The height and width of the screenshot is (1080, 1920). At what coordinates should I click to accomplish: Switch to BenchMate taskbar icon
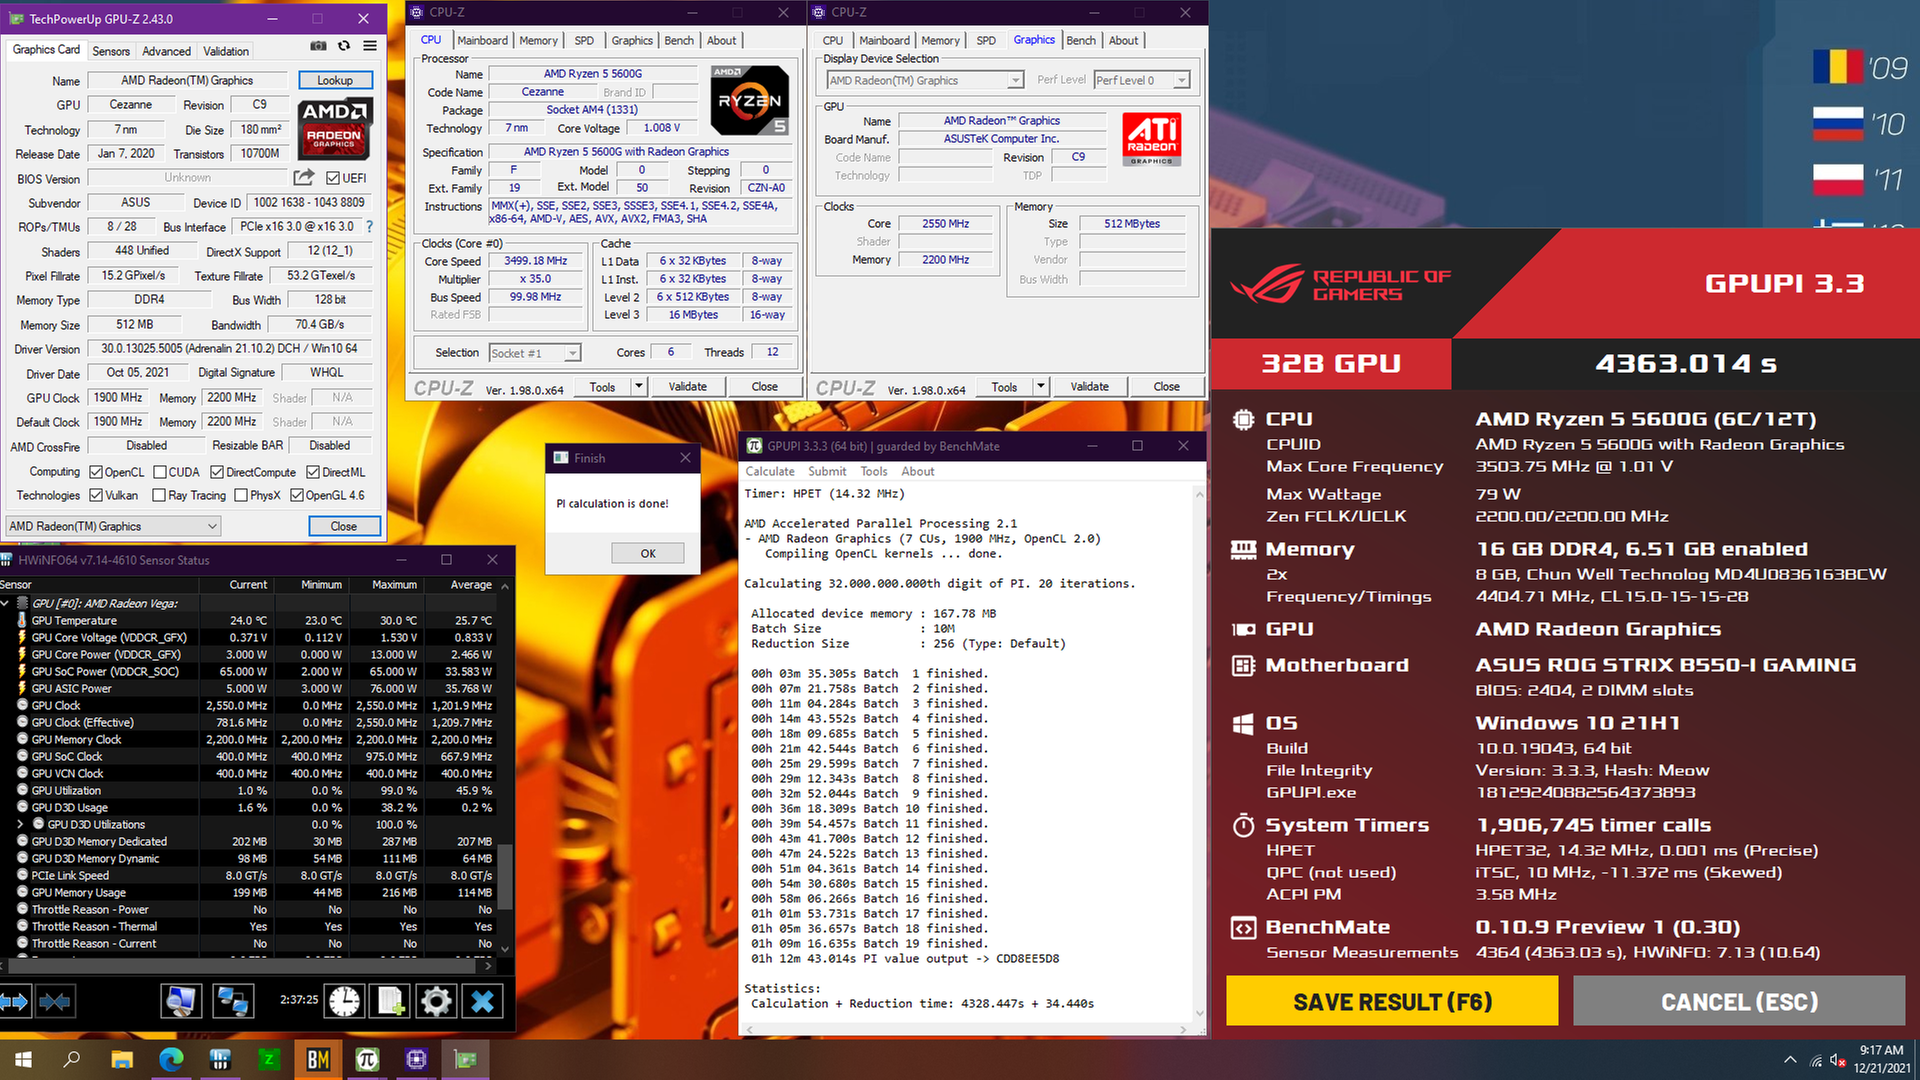pos(318,1059)
